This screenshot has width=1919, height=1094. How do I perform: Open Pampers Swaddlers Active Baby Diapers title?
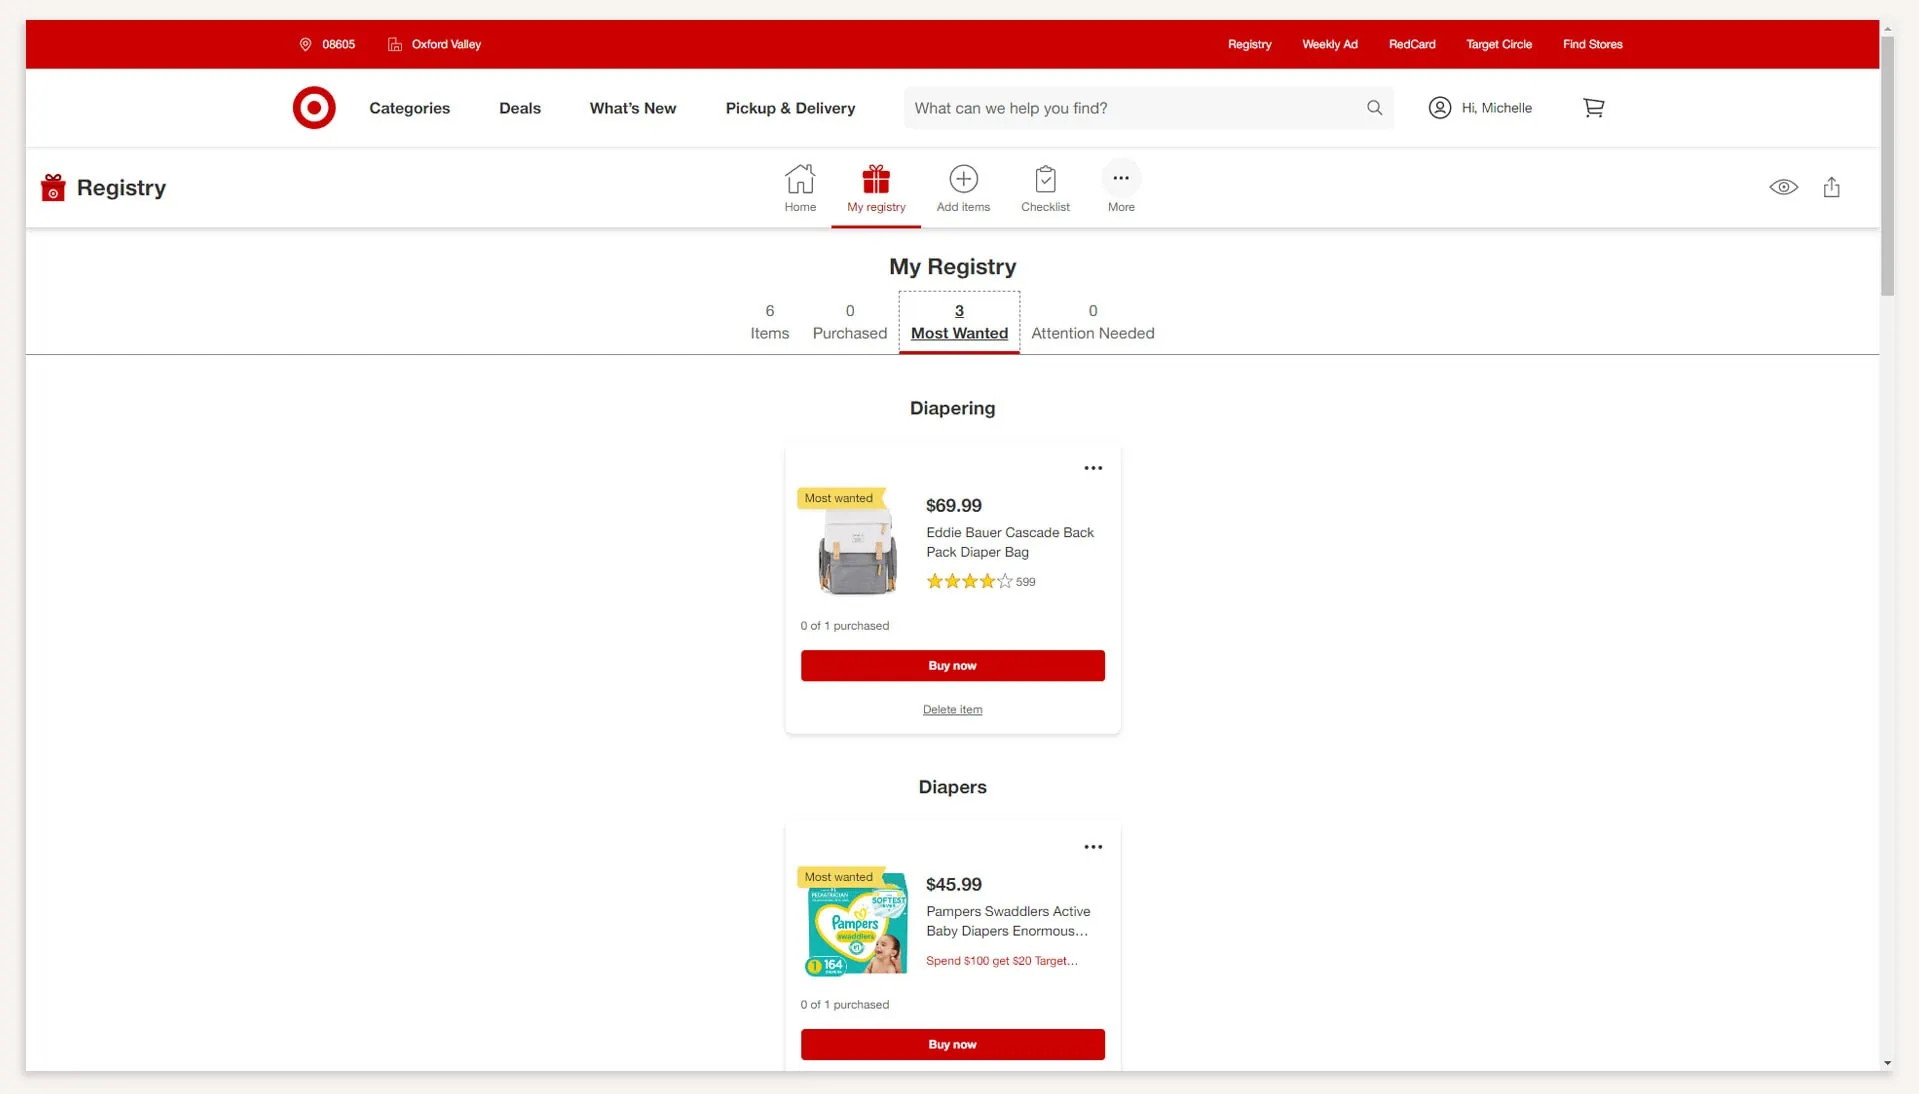coord(1008,921)
